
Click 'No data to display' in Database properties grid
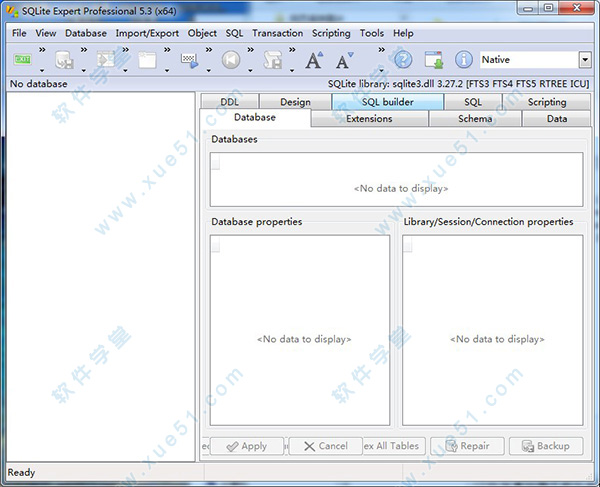[x=304, y=339]
